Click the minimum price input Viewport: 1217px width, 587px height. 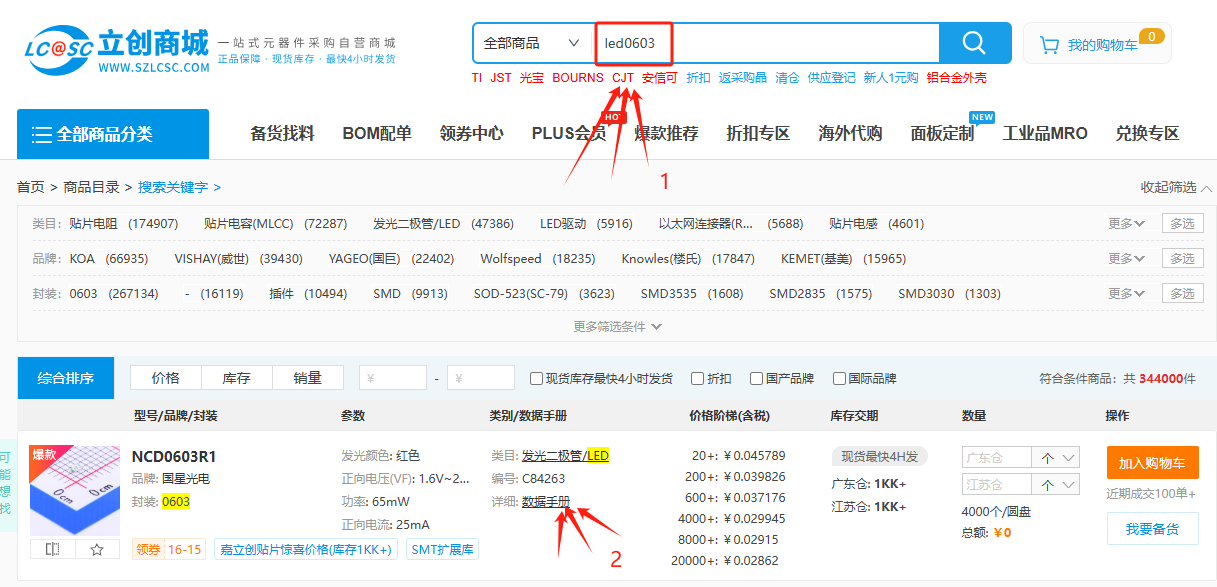393,378
